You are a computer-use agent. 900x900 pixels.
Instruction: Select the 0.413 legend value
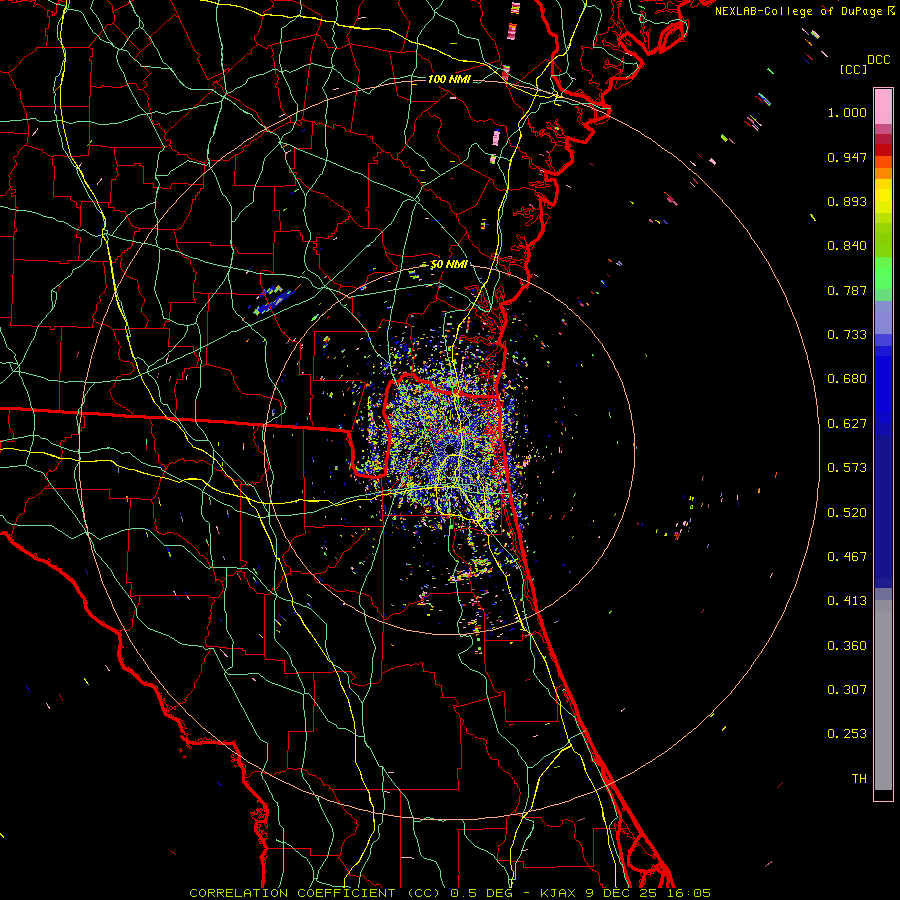point(847,601)
